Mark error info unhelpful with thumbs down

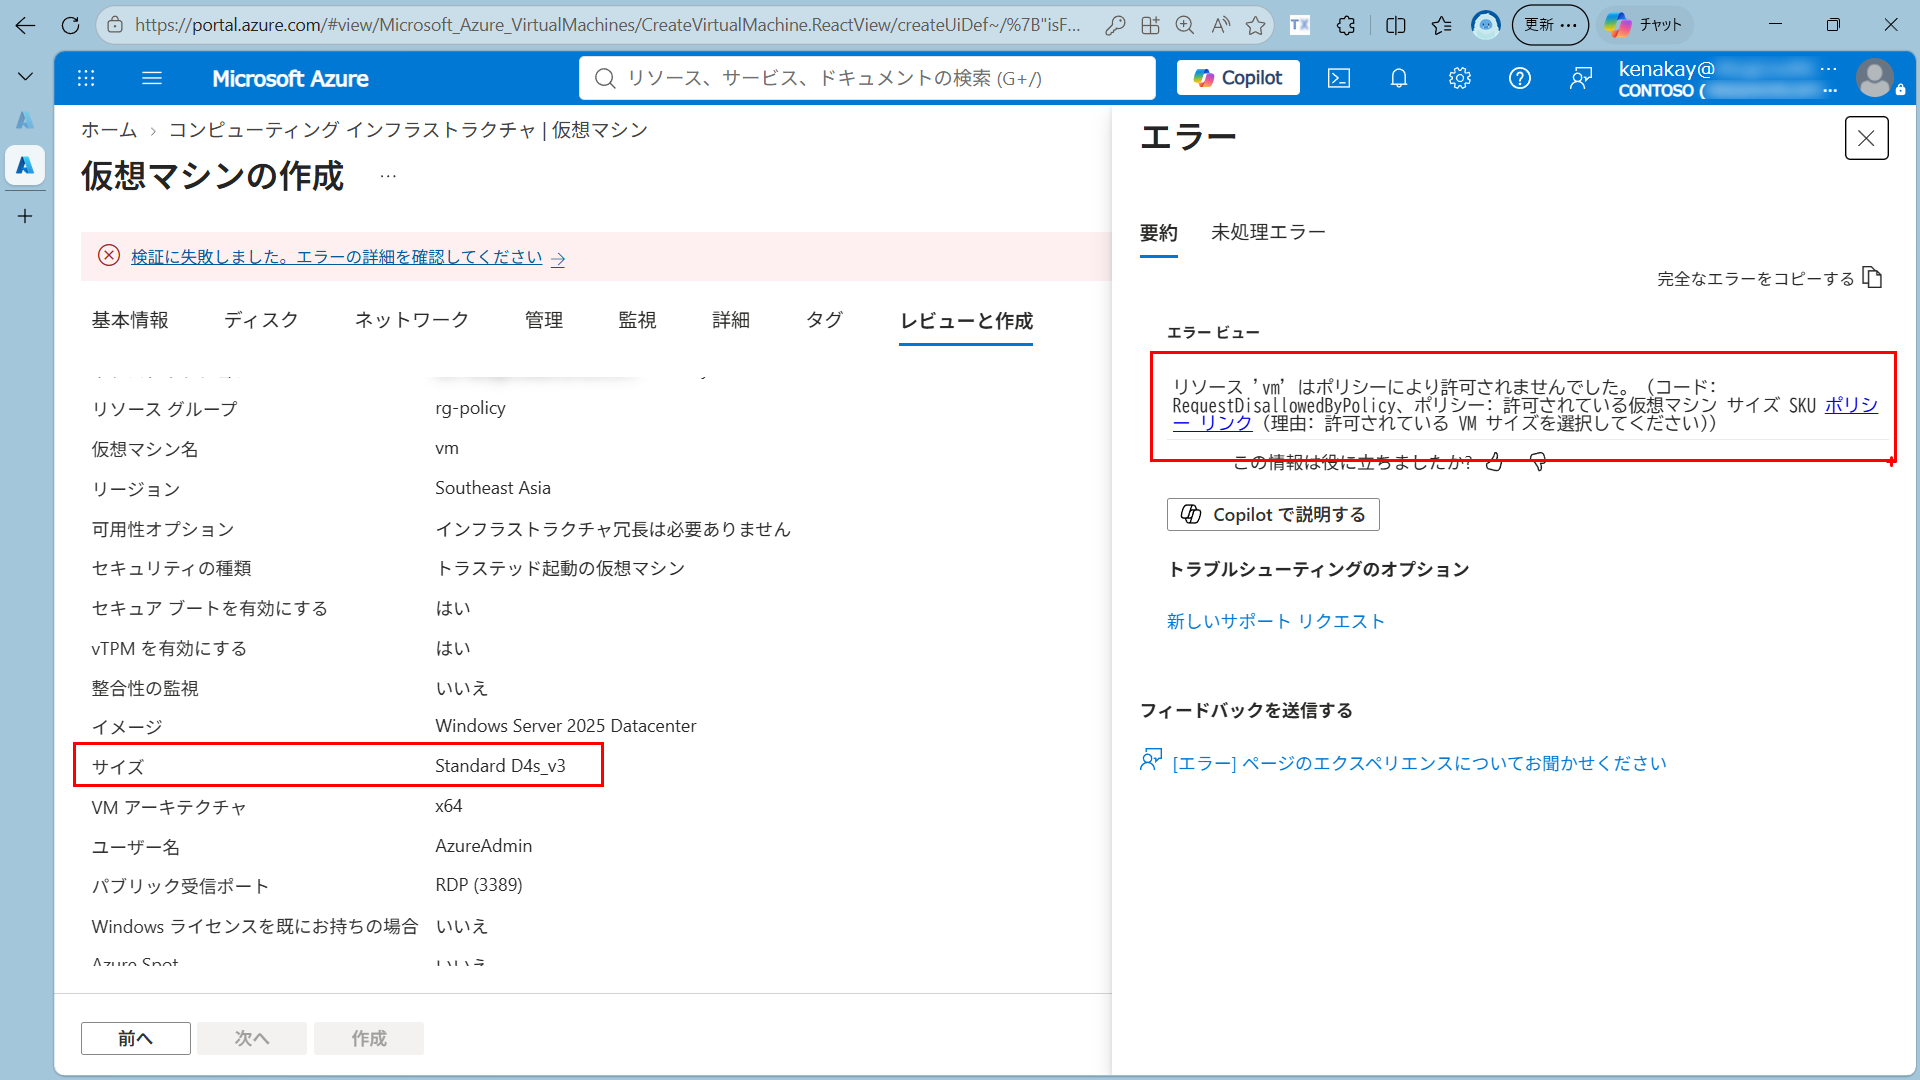[x=1538, y=462]
